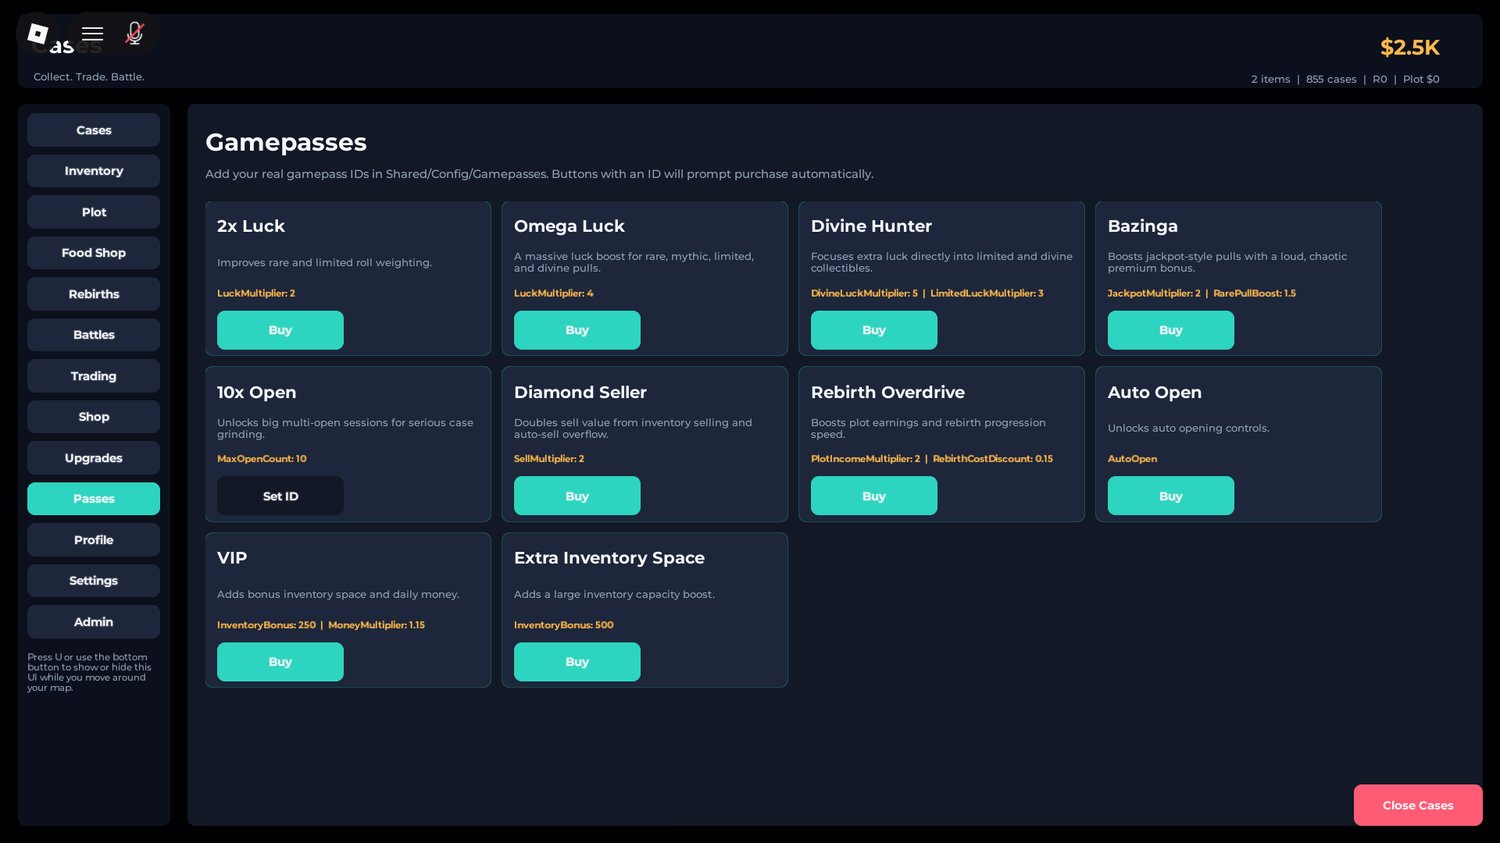Buy the 2x Luck gamepass

coord(280,330)
